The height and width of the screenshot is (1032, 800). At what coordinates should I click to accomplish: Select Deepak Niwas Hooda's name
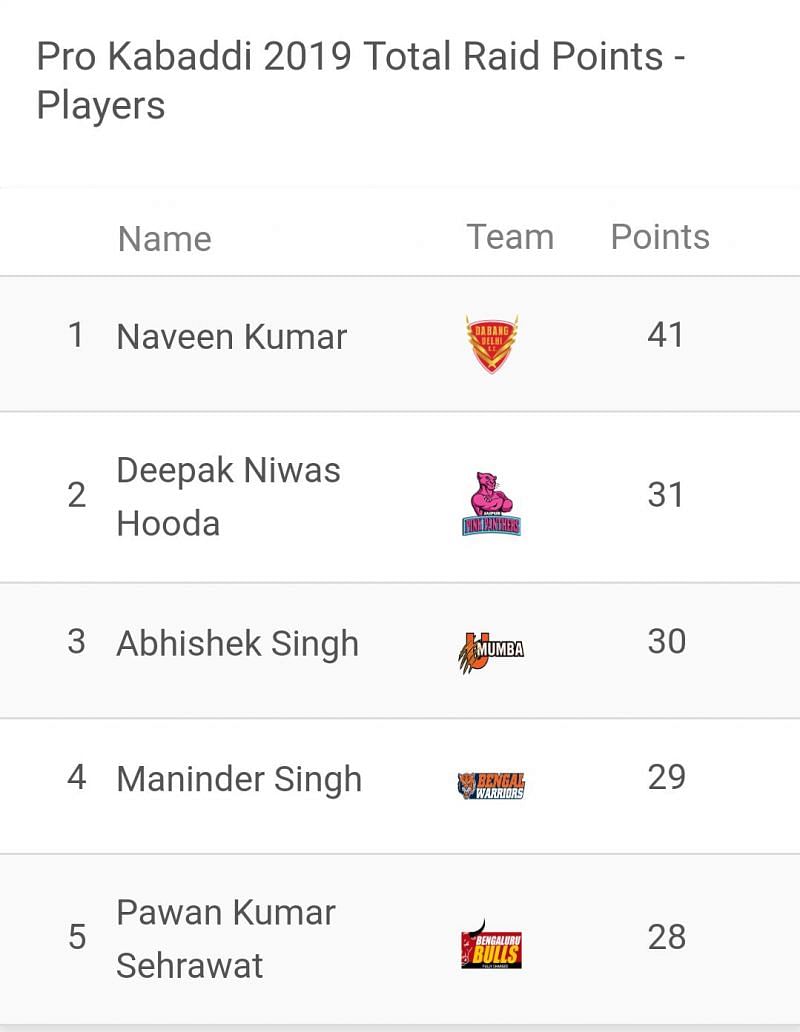coord(228,496)
